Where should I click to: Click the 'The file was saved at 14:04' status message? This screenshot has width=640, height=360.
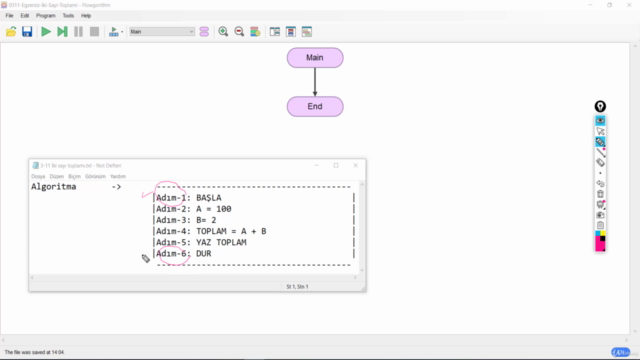click(34, 352)
